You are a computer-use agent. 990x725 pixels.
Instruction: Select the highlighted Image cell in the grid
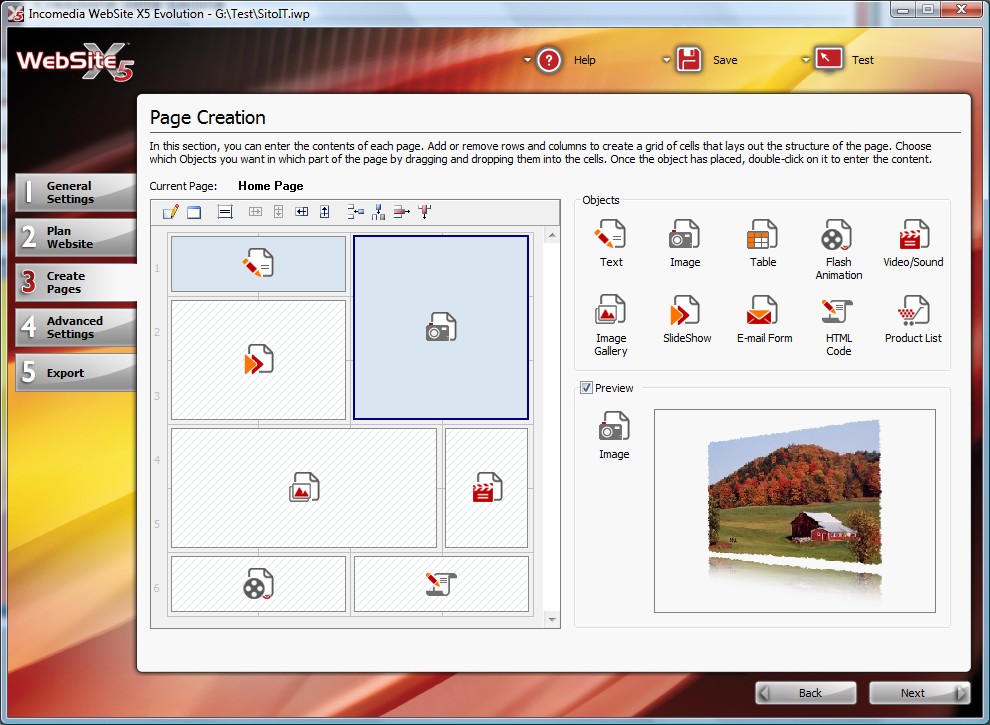(x=441, y=327)
